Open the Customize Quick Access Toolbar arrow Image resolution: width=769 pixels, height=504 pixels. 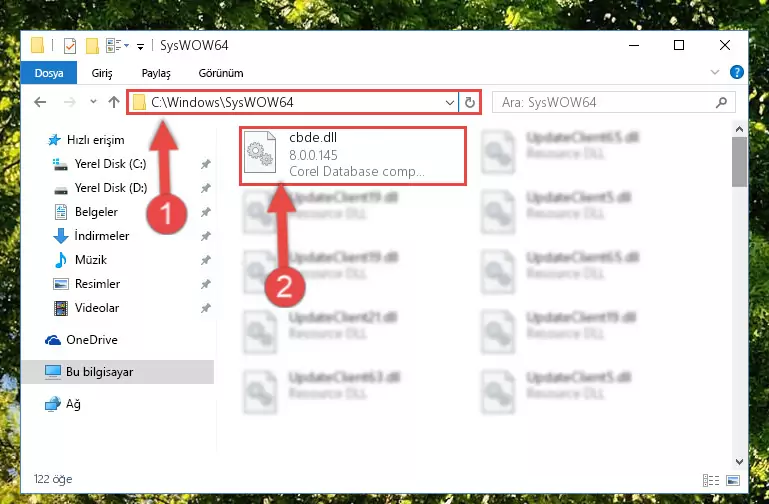pos(140,46)
